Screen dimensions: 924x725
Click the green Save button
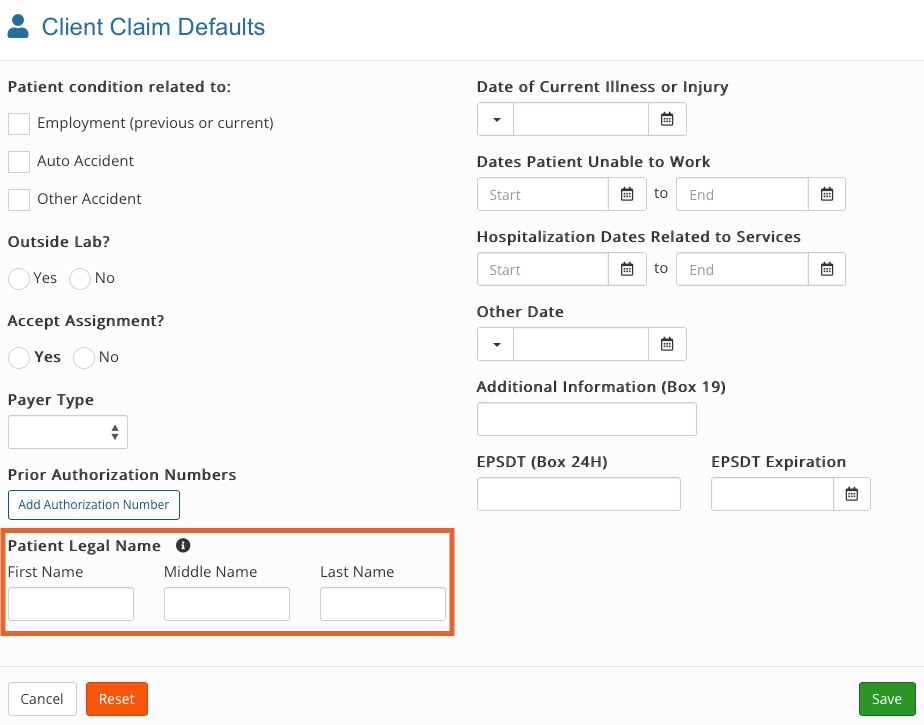[887, 698]
